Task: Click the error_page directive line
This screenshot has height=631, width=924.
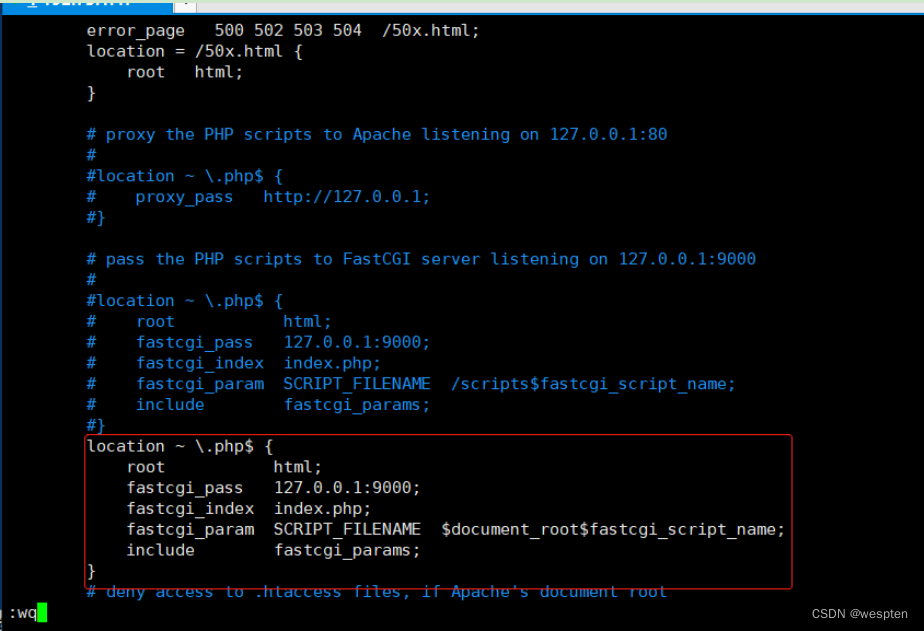Action: (x=283, y=30)
